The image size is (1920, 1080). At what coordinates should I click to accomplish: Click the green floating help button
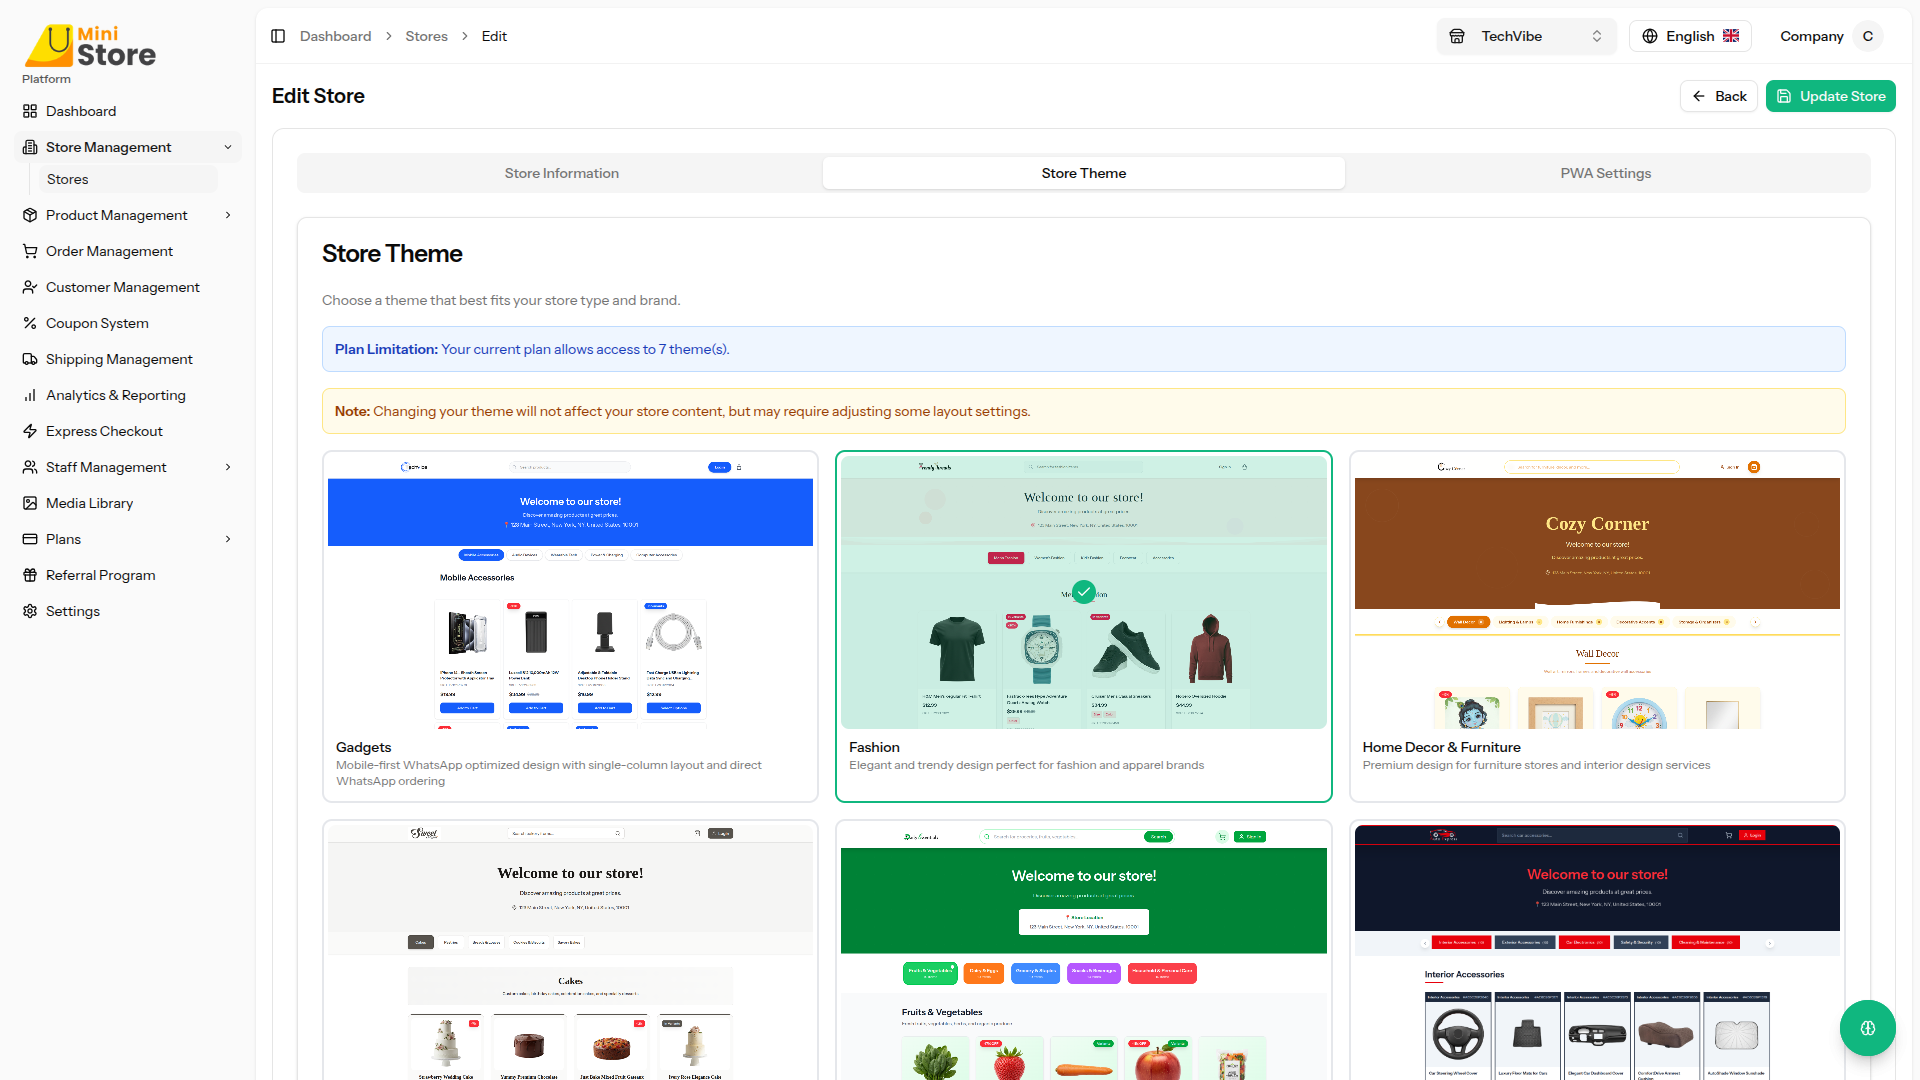point(1867,1028)
